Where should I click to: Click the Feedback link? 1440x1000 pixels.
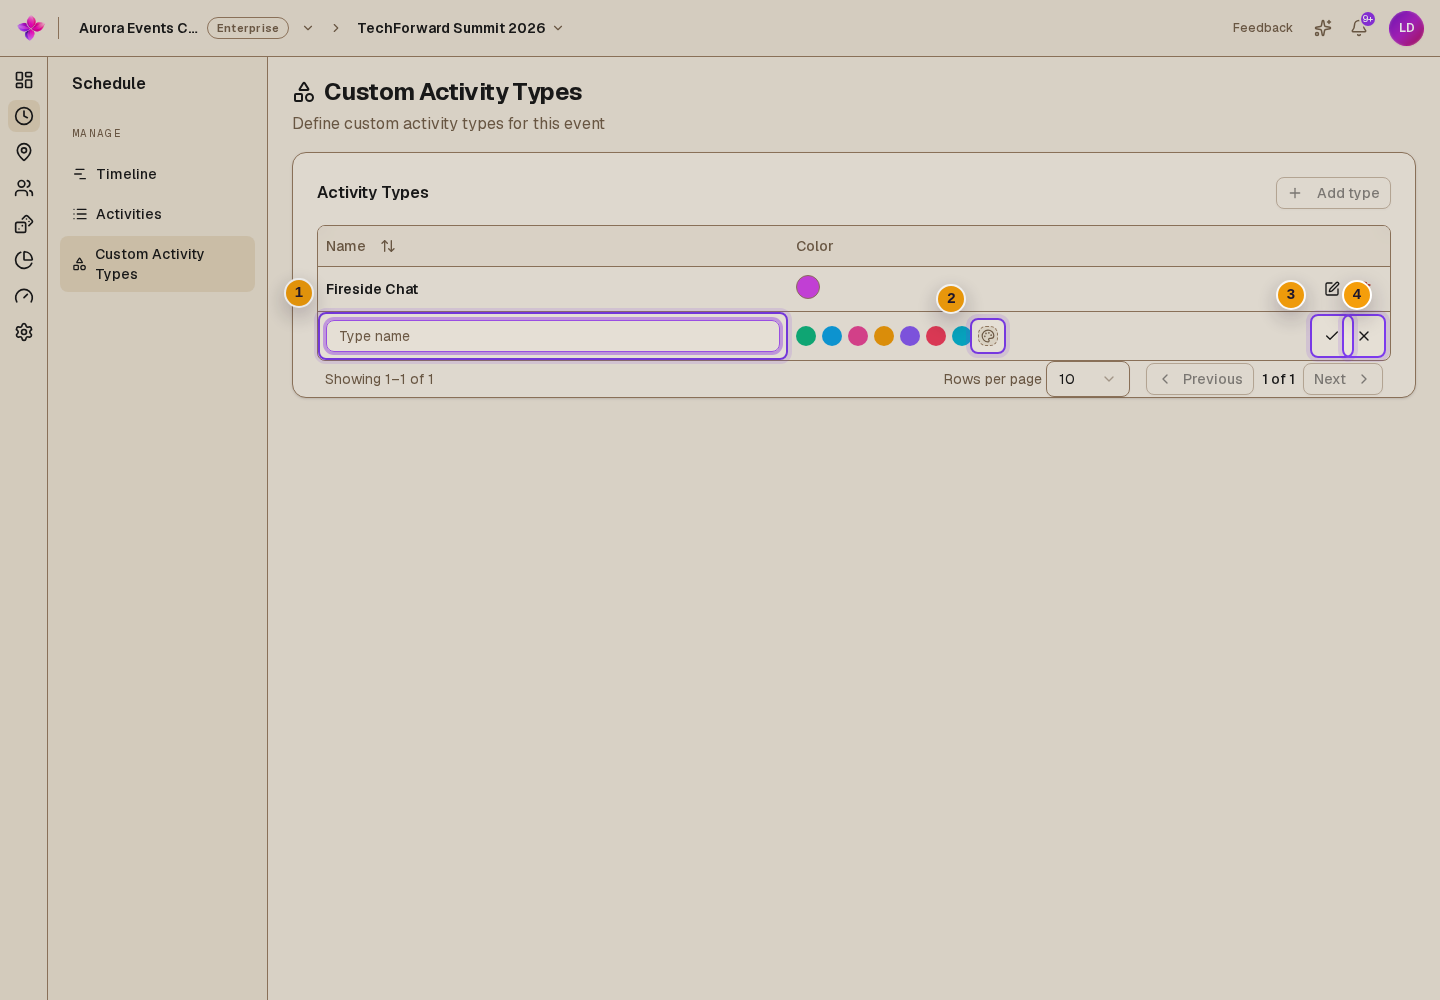(x=1262, y=28)
